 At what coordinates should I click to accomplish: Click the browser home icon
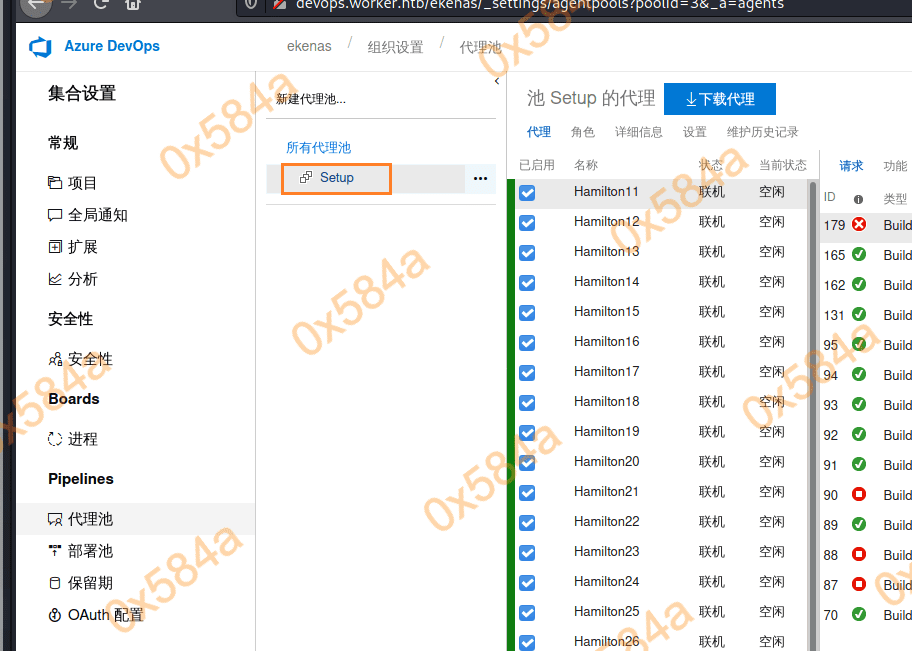(133, 4)
